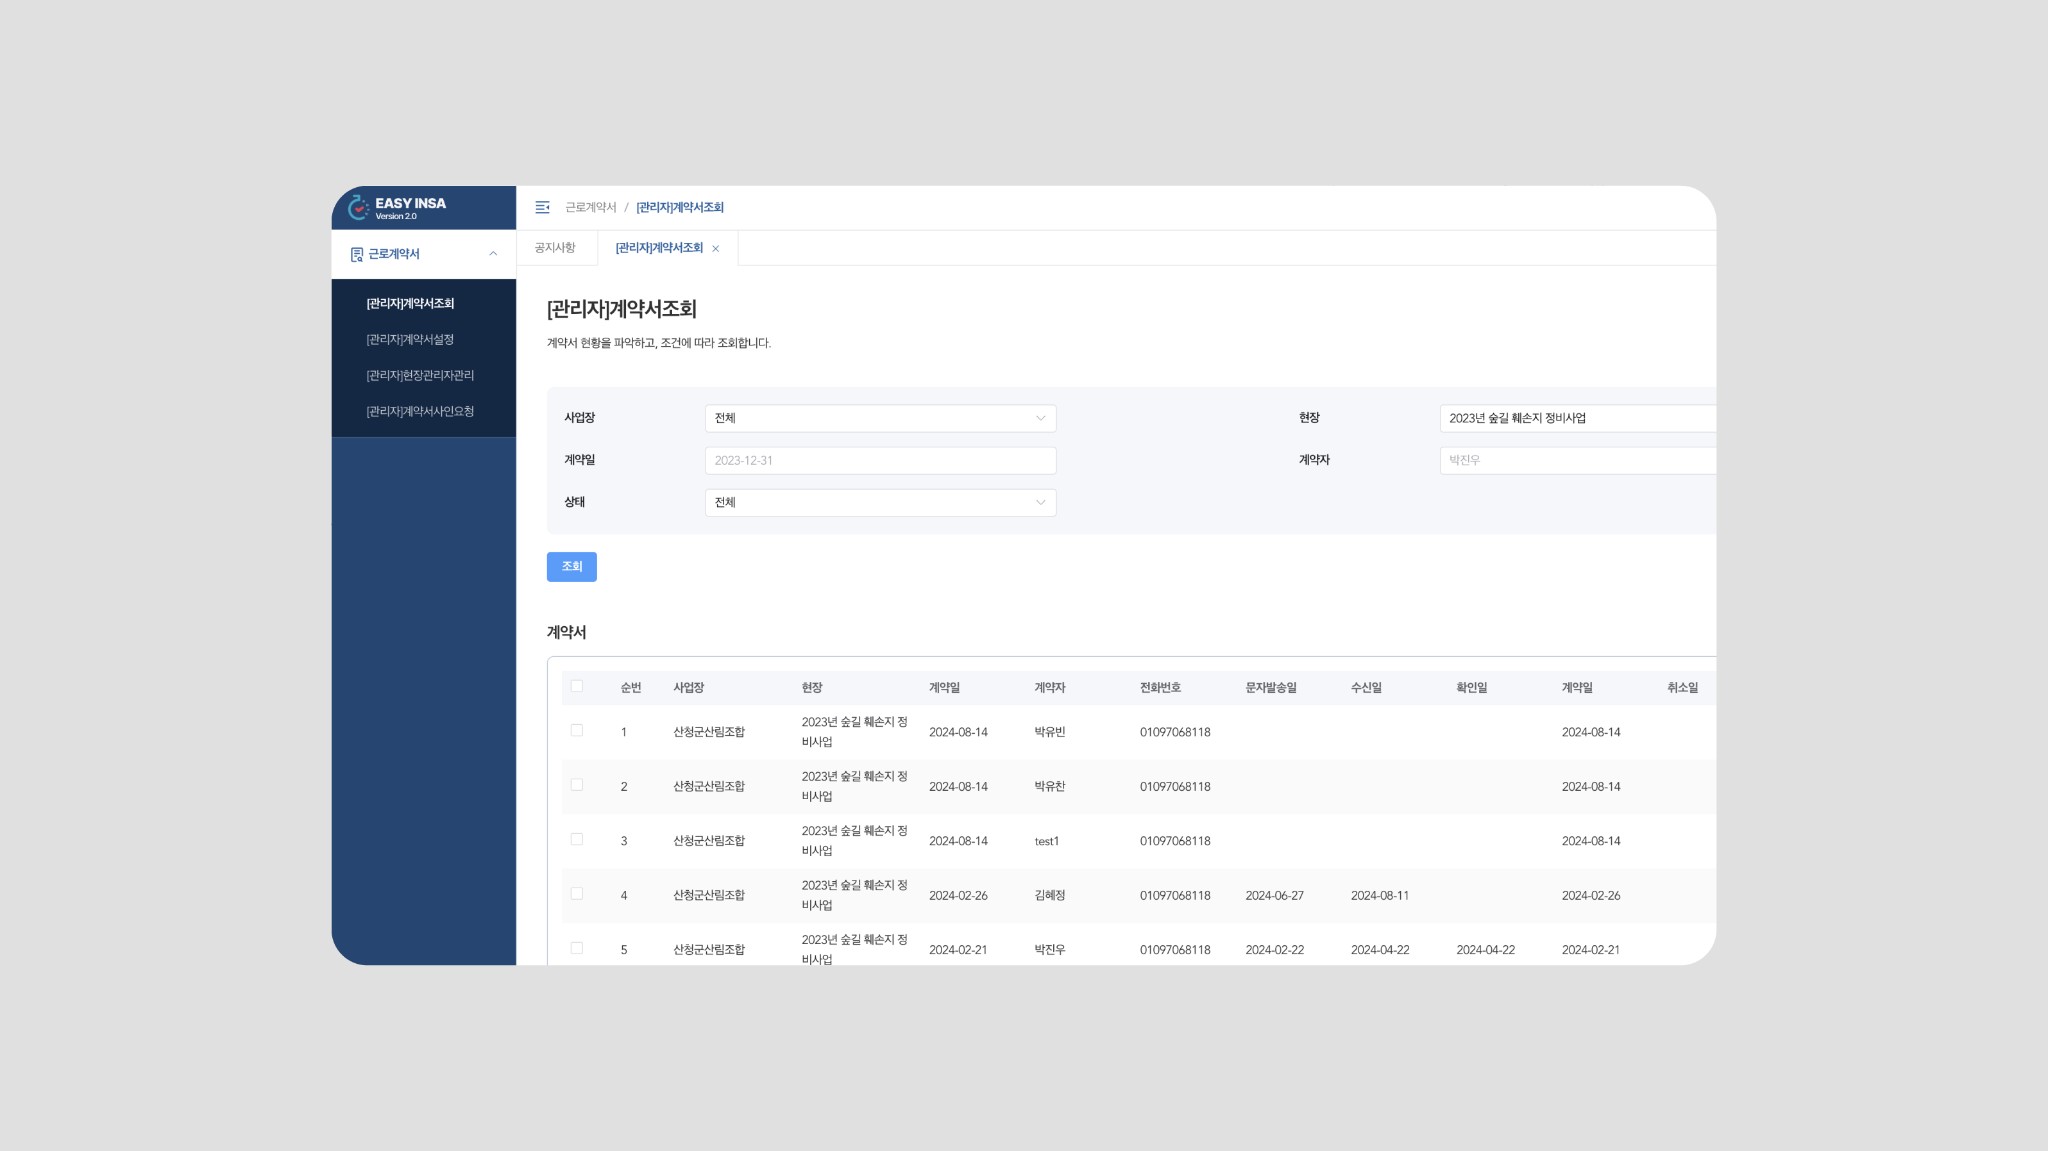Image resolution: width=2048 pixels, height=1151 pixels.
Task: Open [관리자]계약서설정 in the sidebar
Action: 410,340
